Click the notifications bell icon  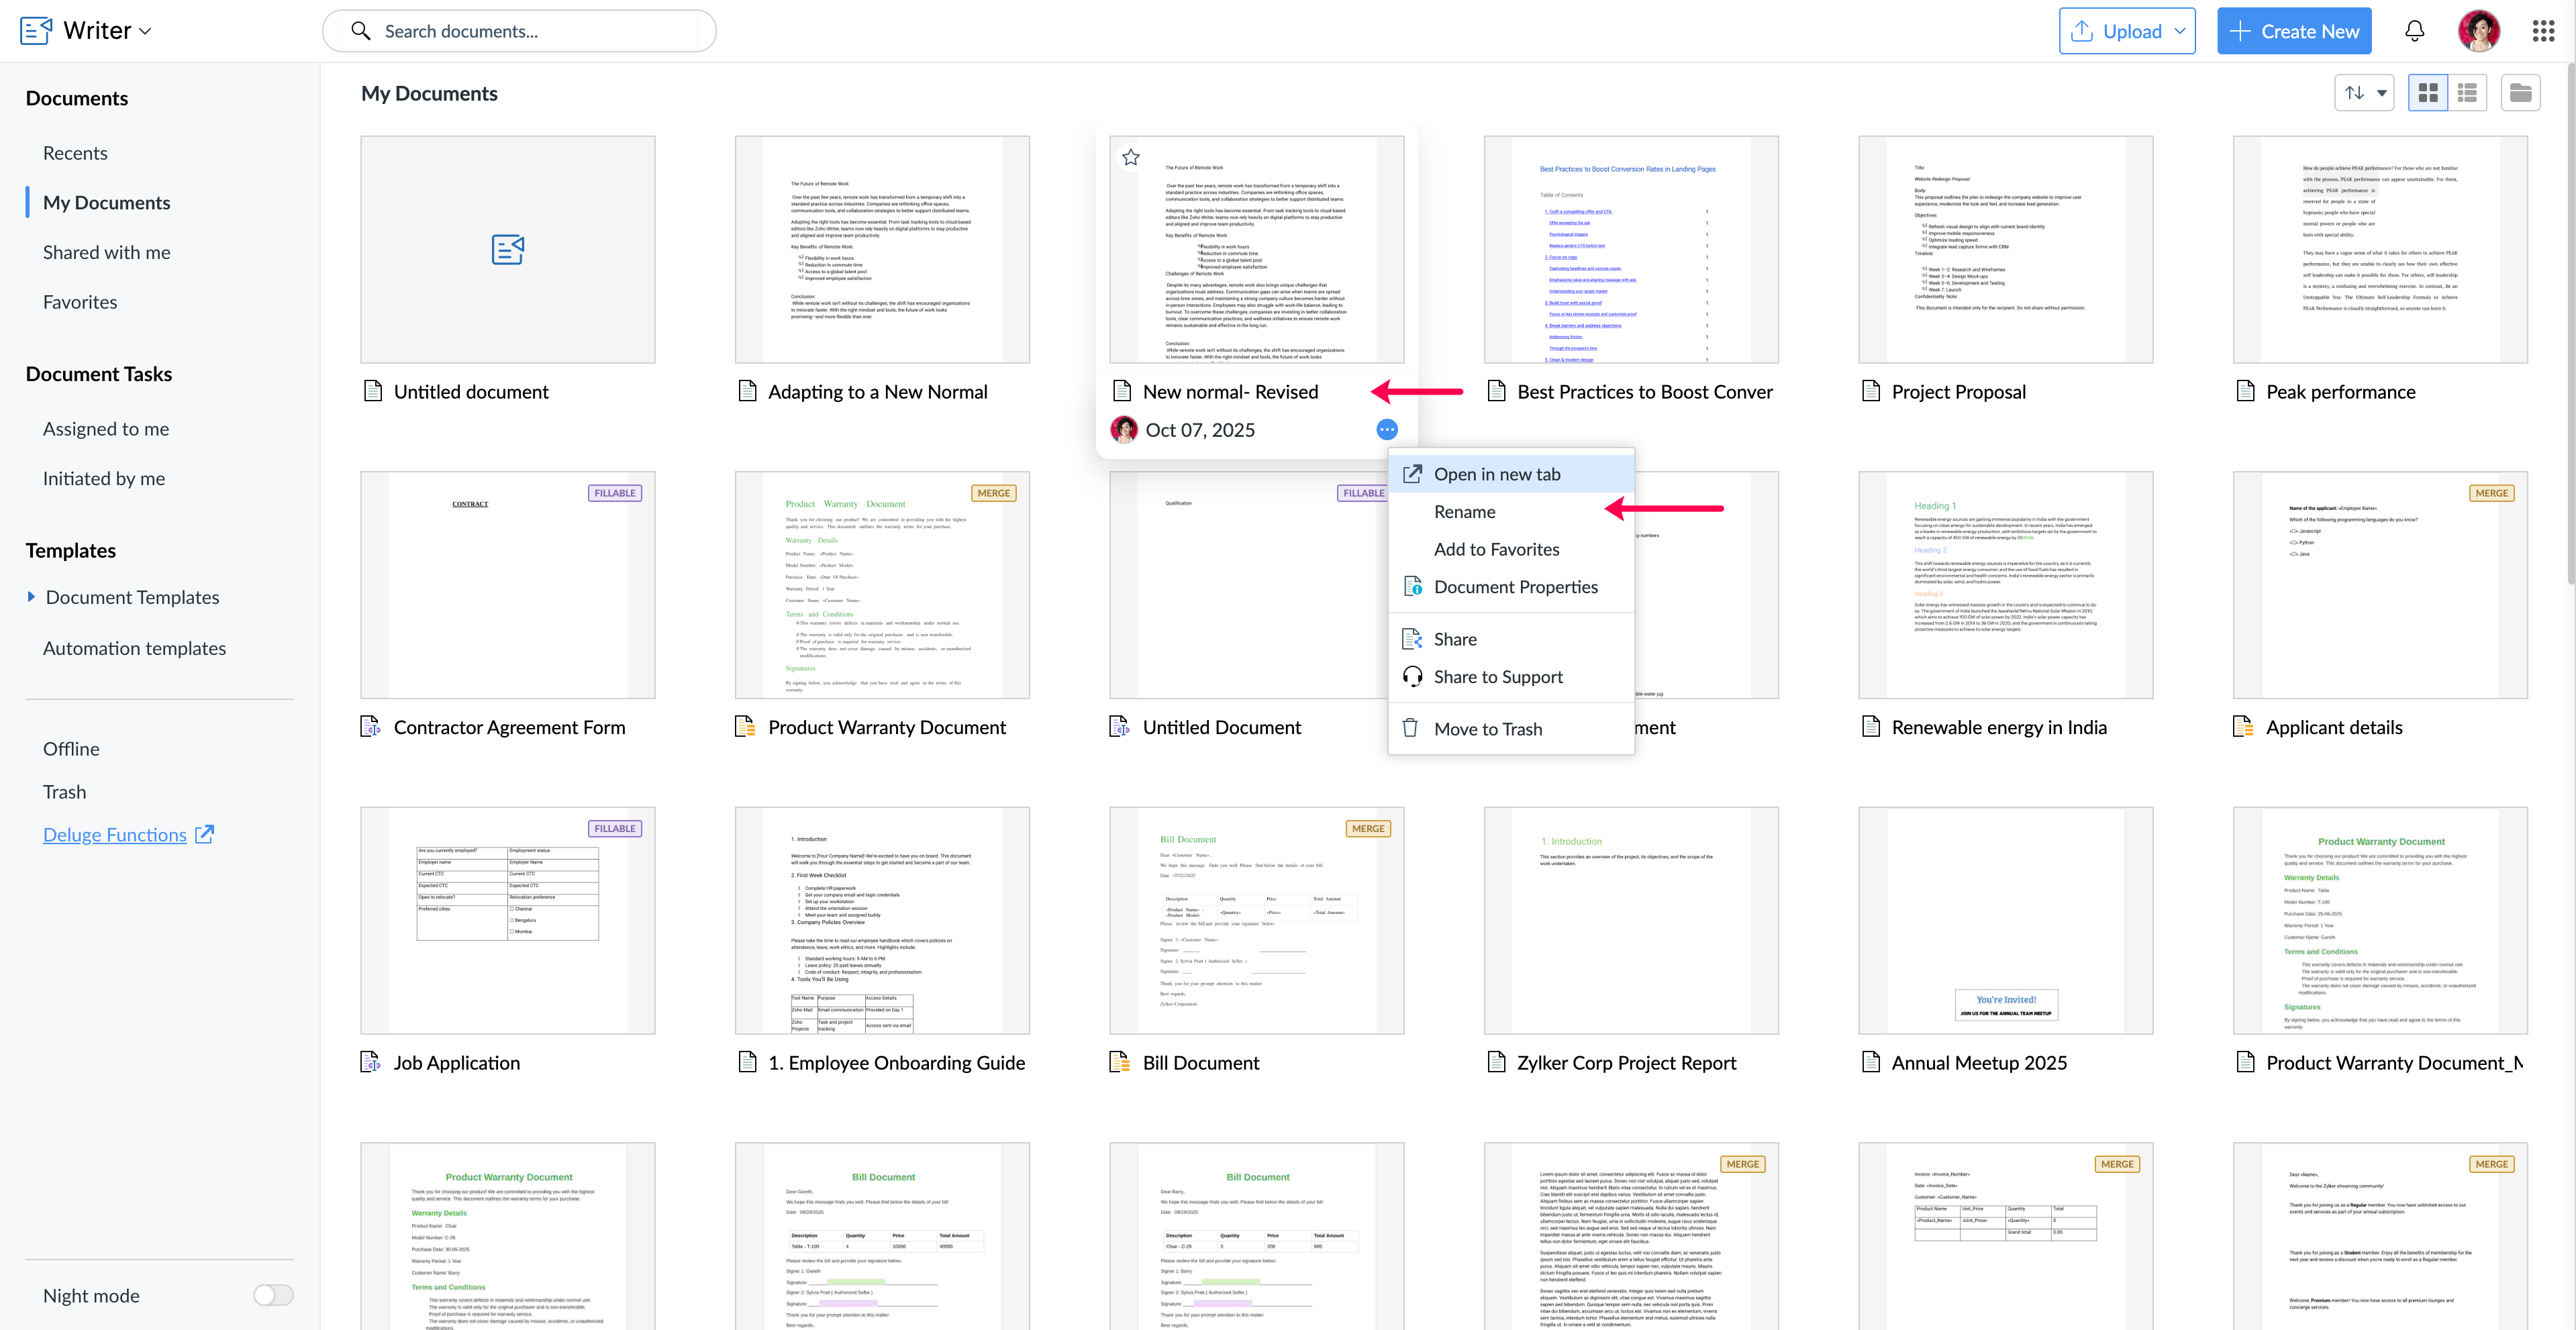tap(2414, 31)
